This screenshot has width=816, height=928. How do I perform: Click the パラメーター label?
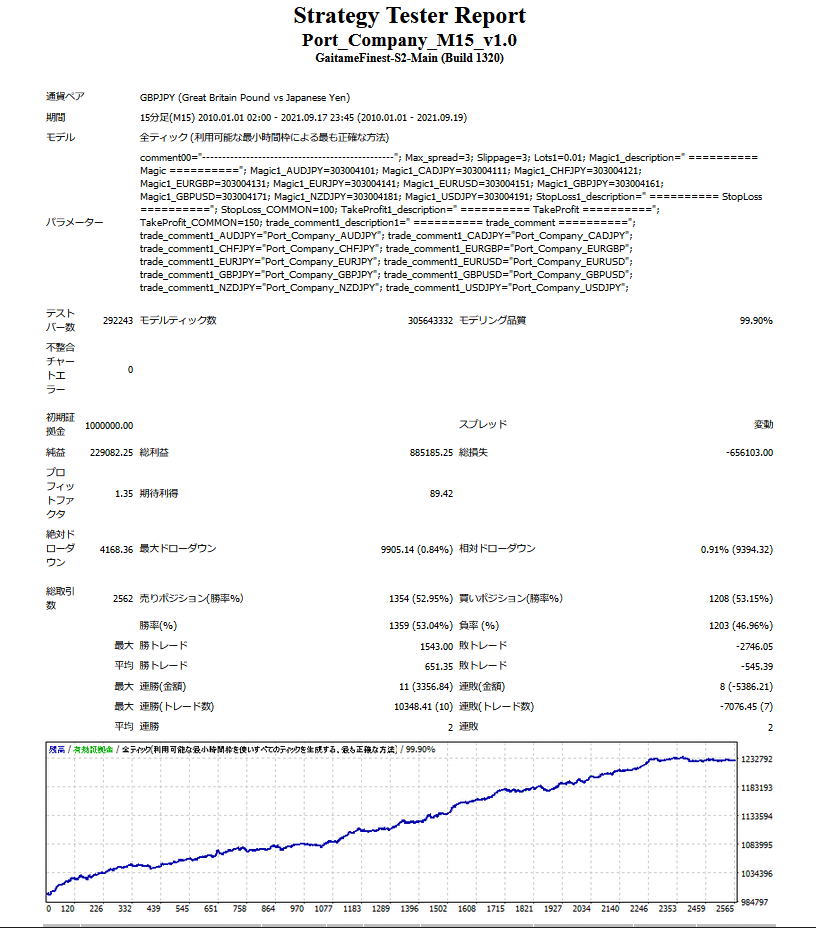75,223
